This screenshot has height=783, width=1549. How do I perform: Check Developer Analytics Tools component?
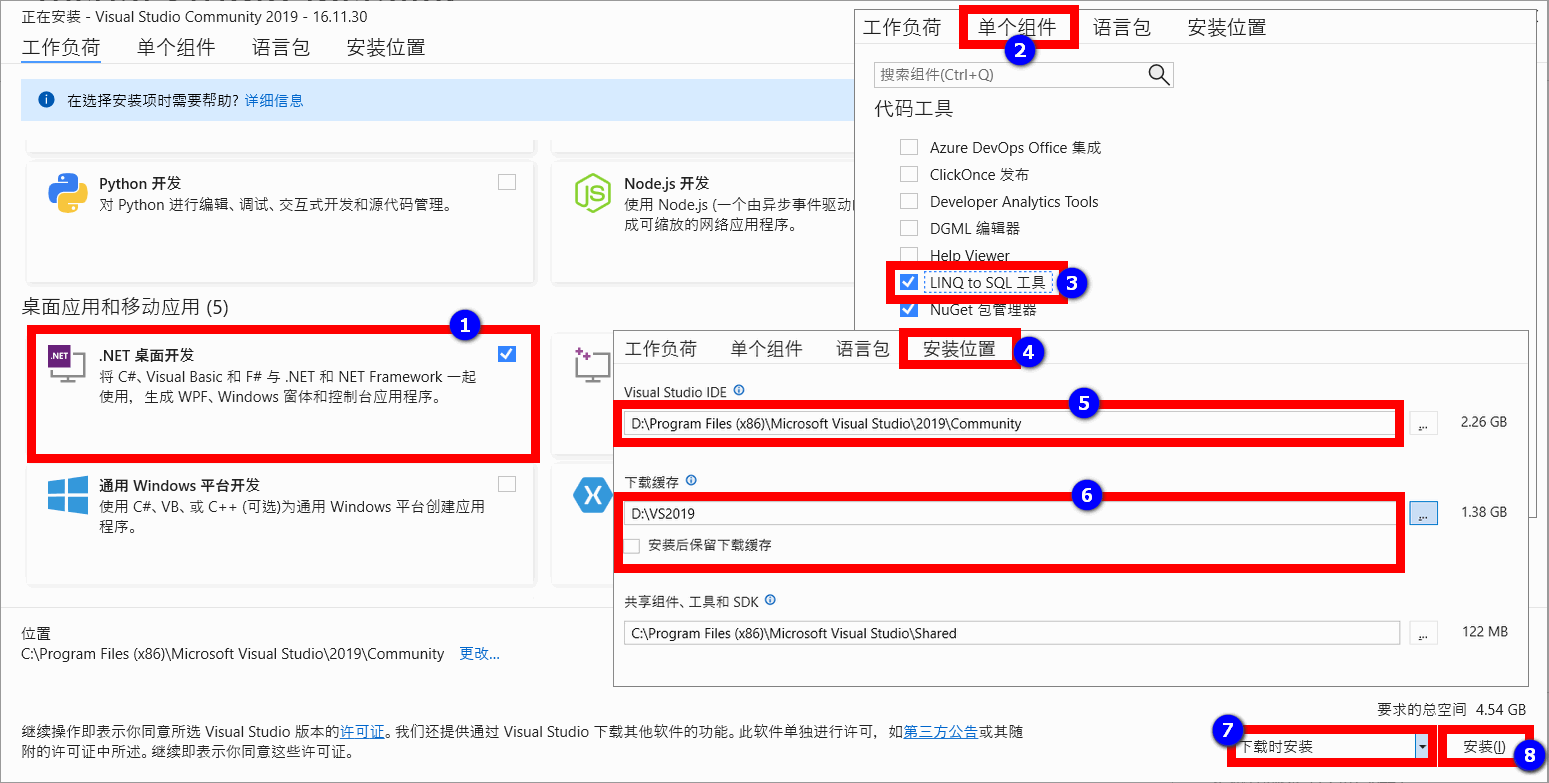point(909,201)
